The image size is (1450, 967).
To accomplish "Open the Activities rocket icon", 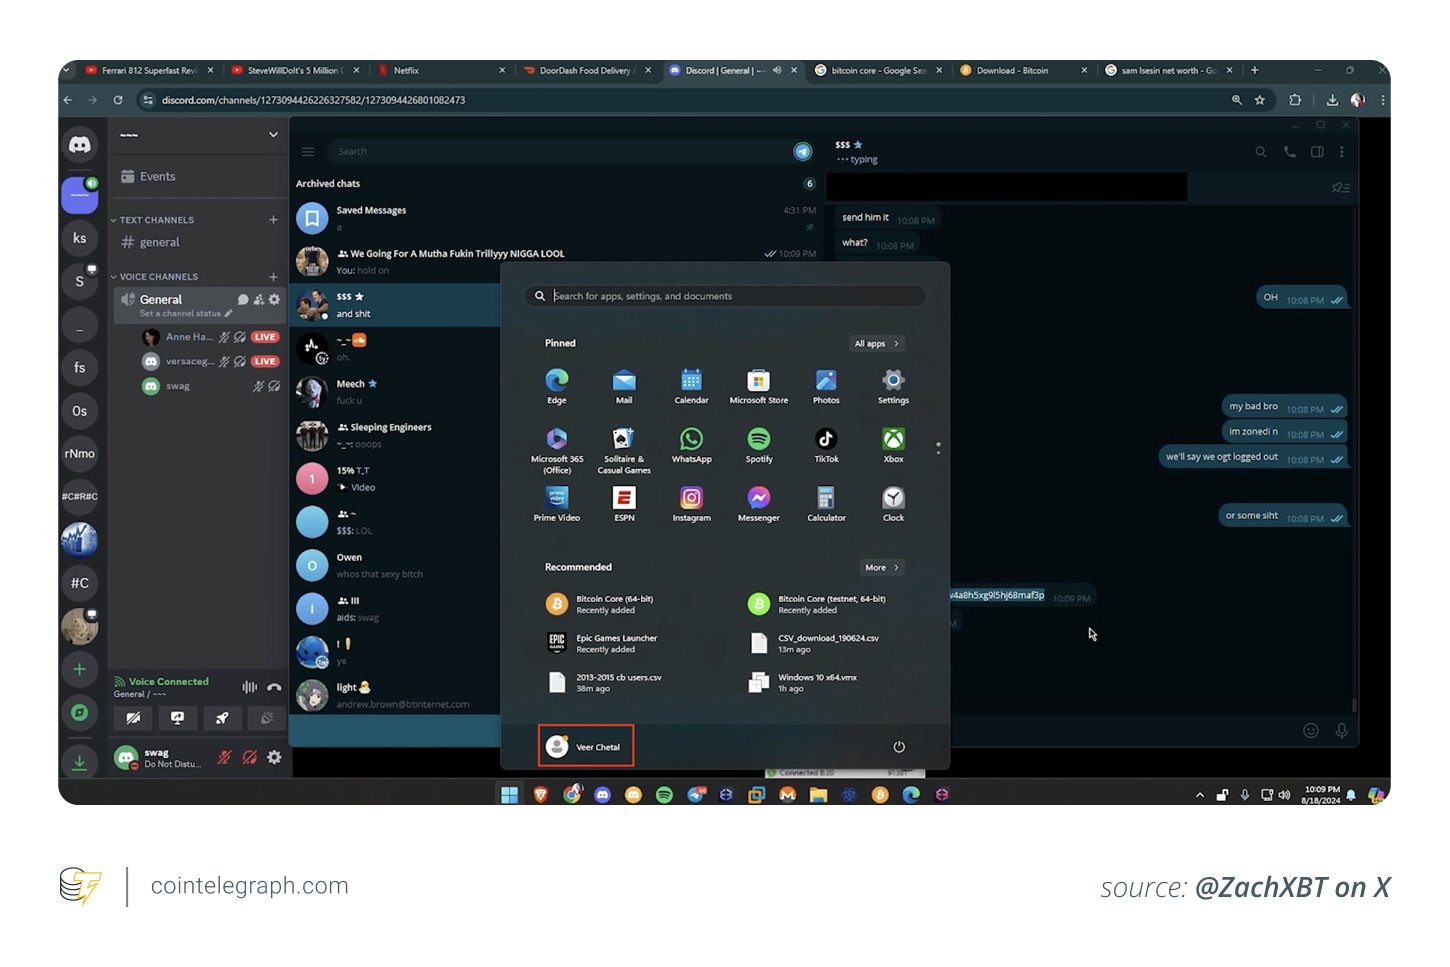I will click(x=222, y=718).
